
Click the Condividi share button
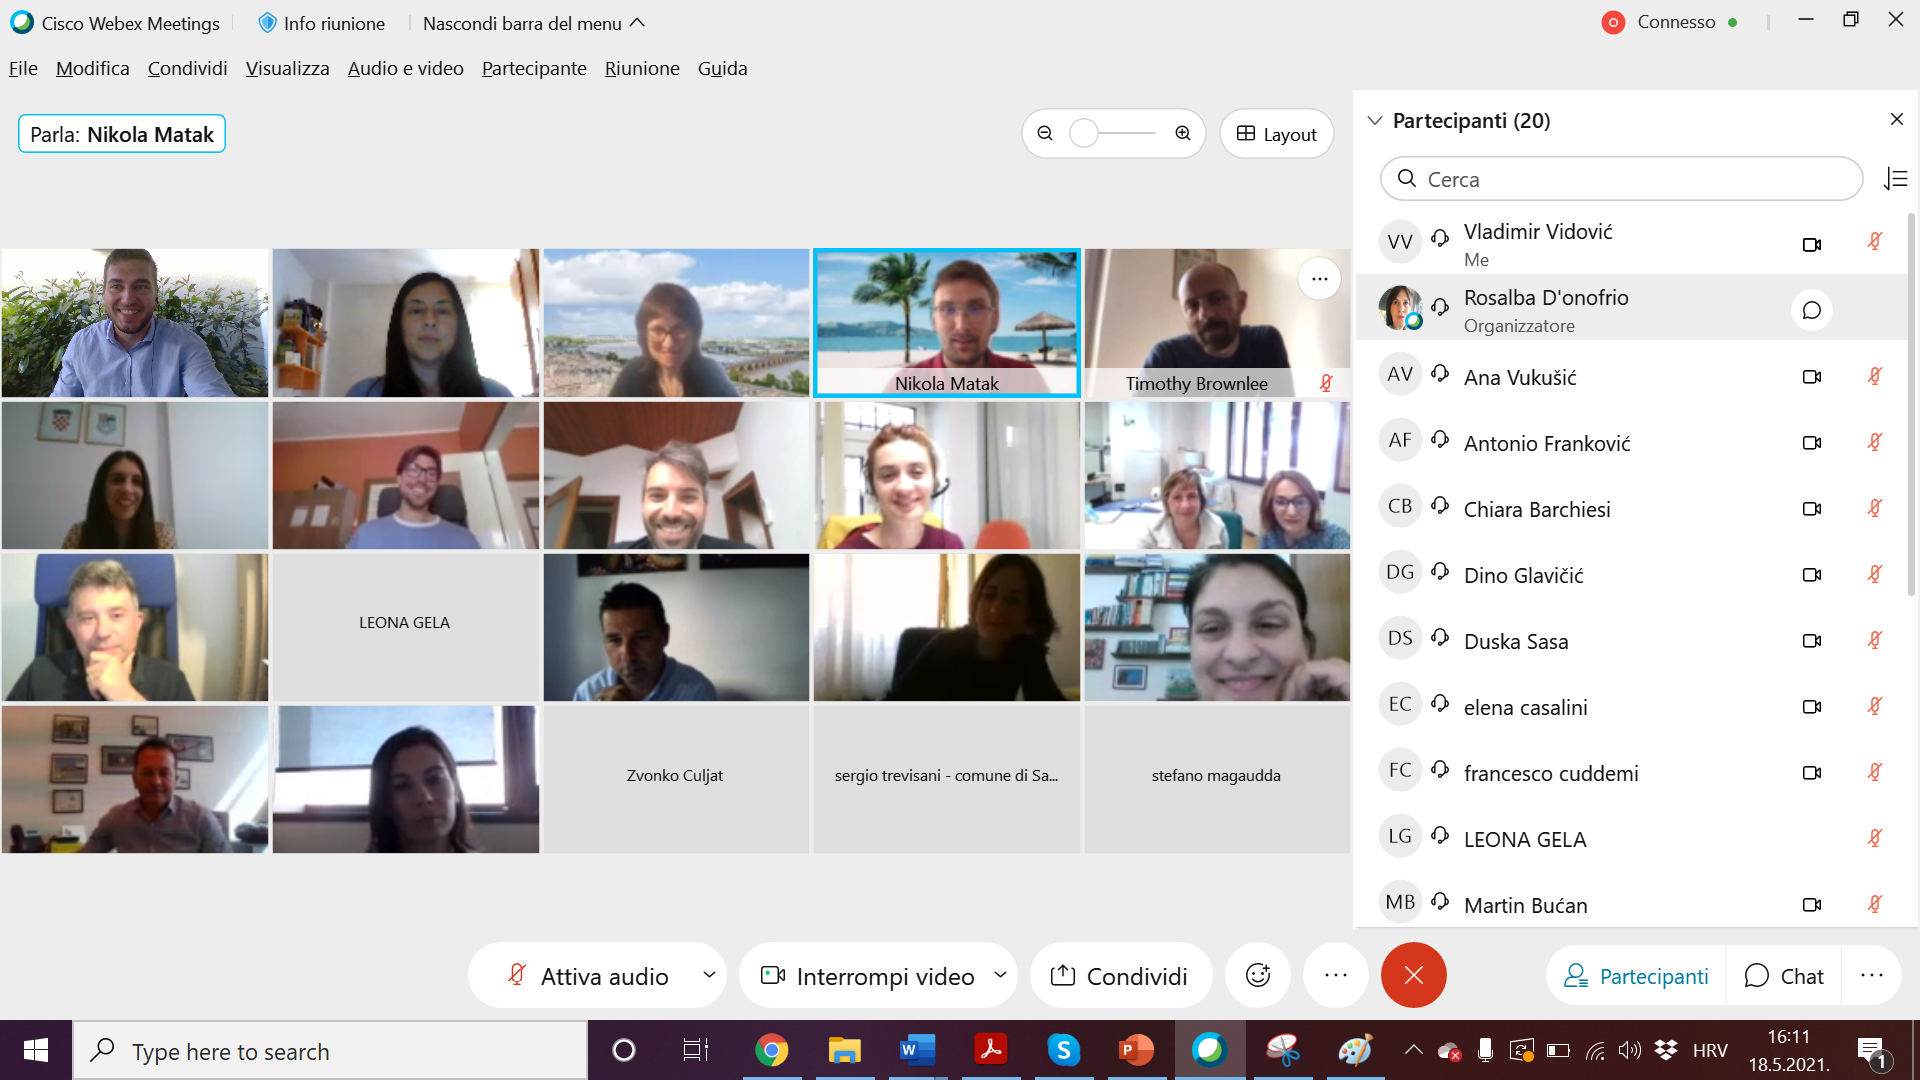[x=1120, y=976]
